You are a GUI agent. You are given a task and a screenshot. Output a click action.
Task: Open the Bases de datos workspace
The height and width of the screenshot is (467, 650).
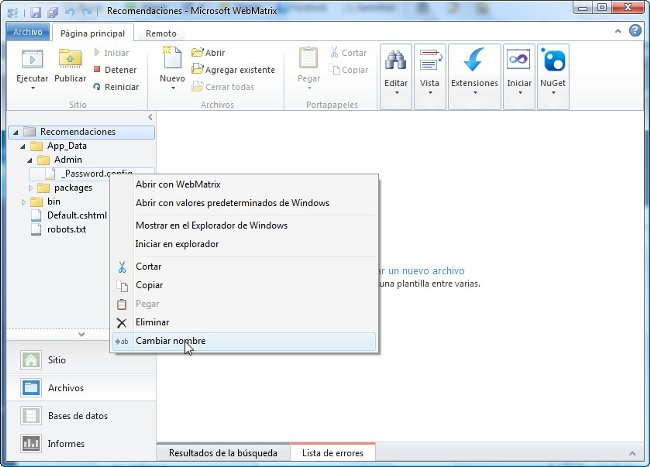coord(78,415)
